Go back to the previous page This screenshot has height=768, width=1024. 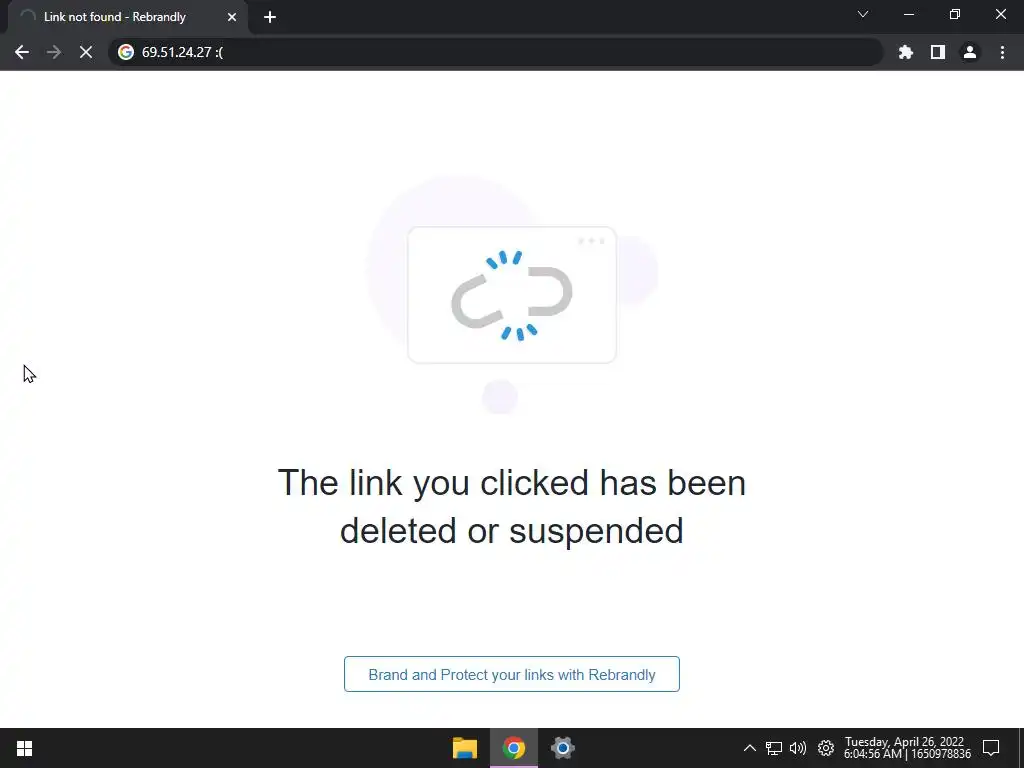22,52
